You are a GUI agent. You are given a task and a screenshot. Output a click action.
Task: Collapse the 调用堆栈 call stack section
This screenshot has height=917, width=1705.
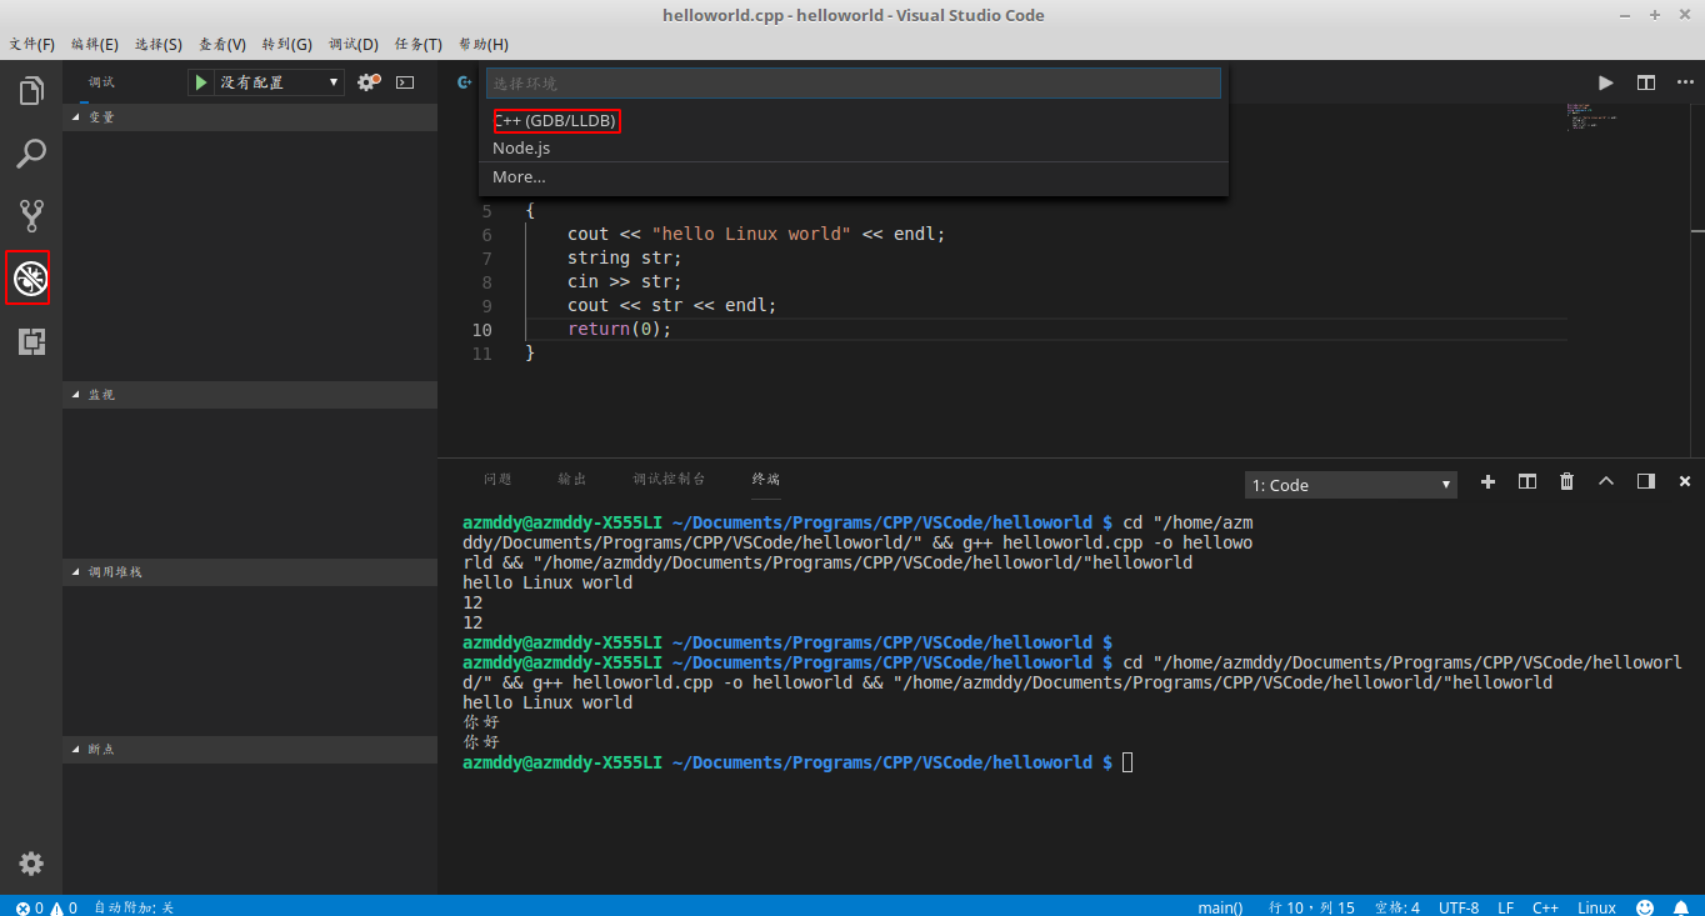pos(250,572)
